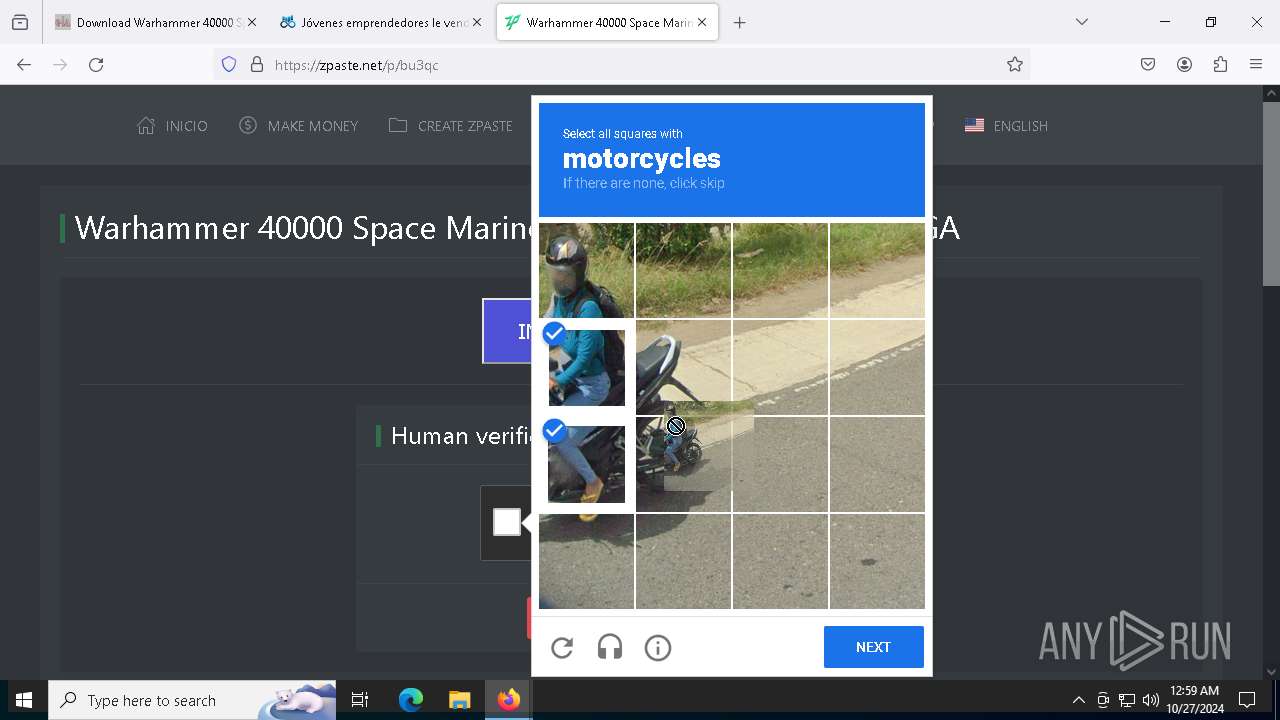Image resolution: width=1280 pixels, height=720 pixels.
Task: Open Firefox application menu
Action: coord(1256,64)
